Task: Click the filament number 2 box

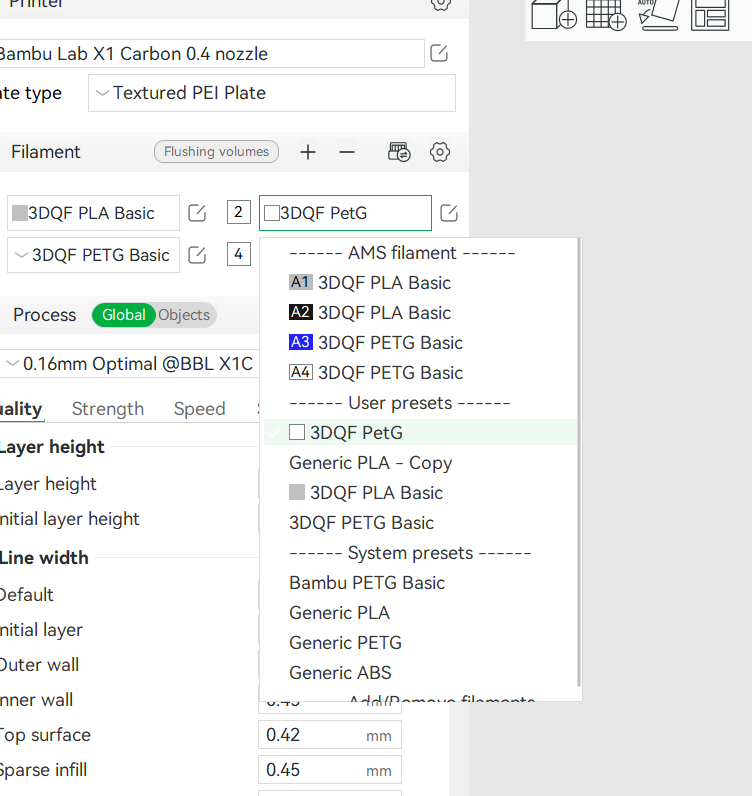Action: click(239, 212)
